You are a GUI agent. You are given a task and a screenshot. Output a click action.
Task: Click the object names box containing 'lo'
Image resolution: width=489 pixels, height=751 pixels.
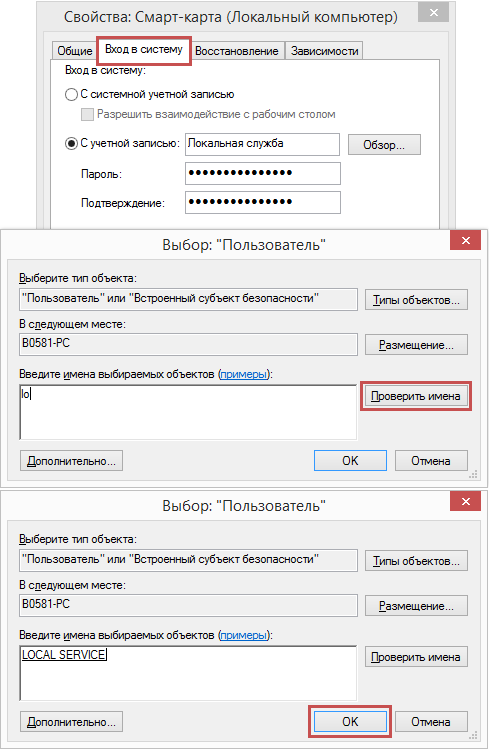pyautogui.click(x=188, y=412)
